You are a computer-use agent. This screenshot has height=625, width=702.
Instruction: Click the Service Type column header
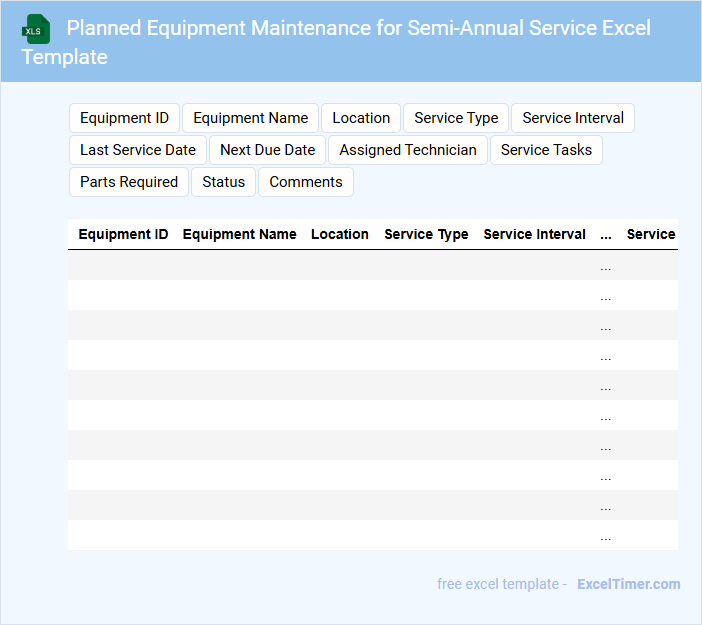426,234
